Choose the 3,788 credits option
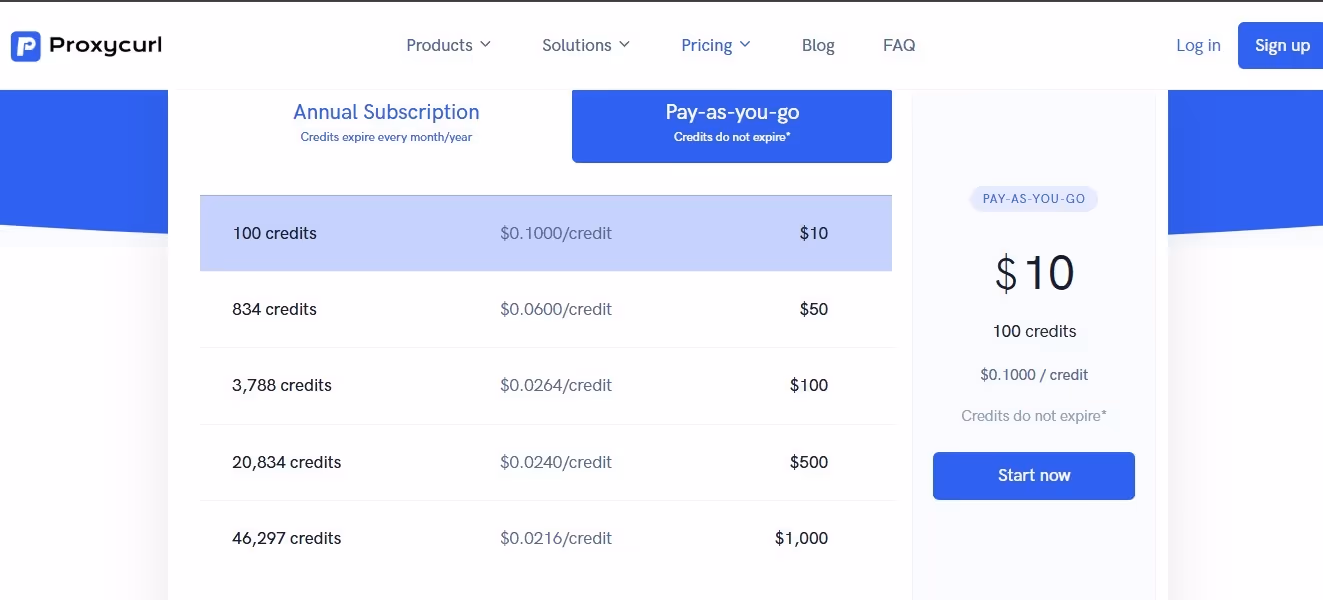Screen dimensions: 1323x600 pyautogui.click(x=546, y=385)
